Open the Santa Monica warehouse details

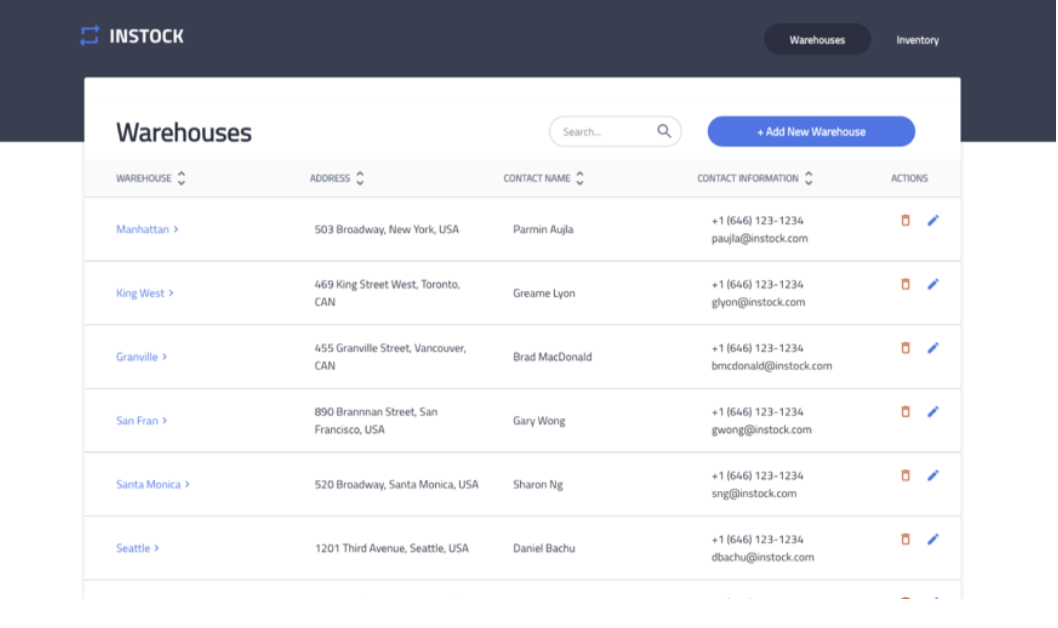click(149, 485)
